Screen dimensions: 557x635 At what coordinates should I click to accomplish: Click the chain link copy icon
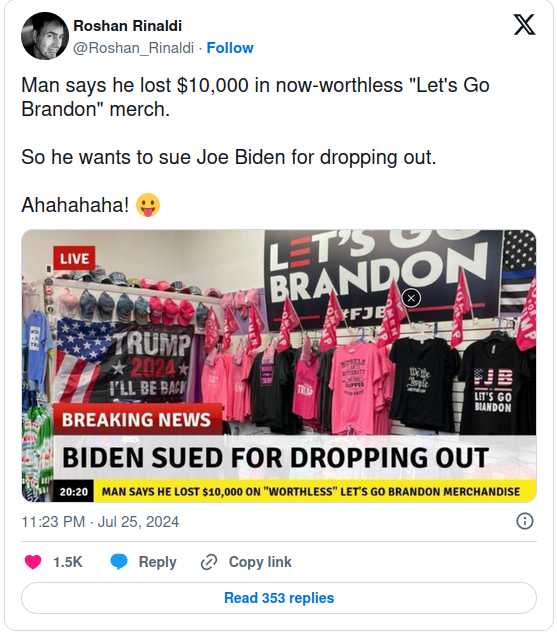pos(209,562)
